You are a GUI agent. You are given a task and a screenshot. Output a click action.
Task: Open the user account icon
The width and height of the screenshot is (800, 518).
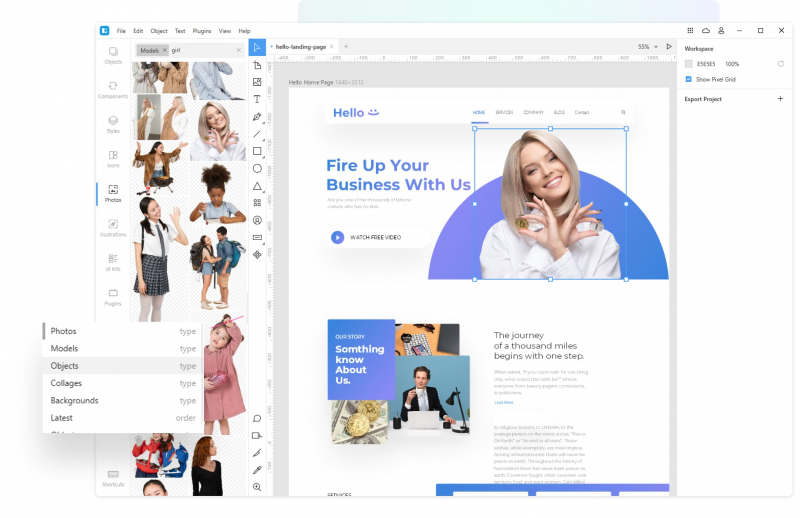(721, 31)
